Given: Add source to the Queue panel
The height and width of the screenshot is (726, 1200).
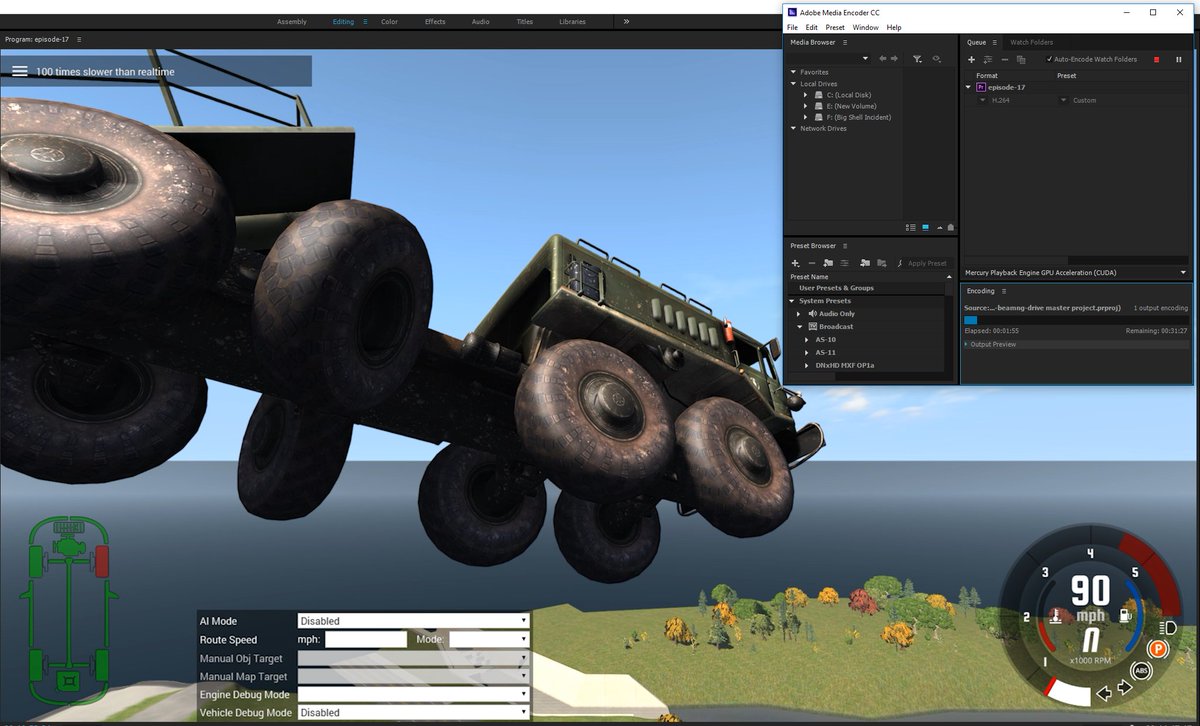Looking at the screenshot, I should 971,60.
